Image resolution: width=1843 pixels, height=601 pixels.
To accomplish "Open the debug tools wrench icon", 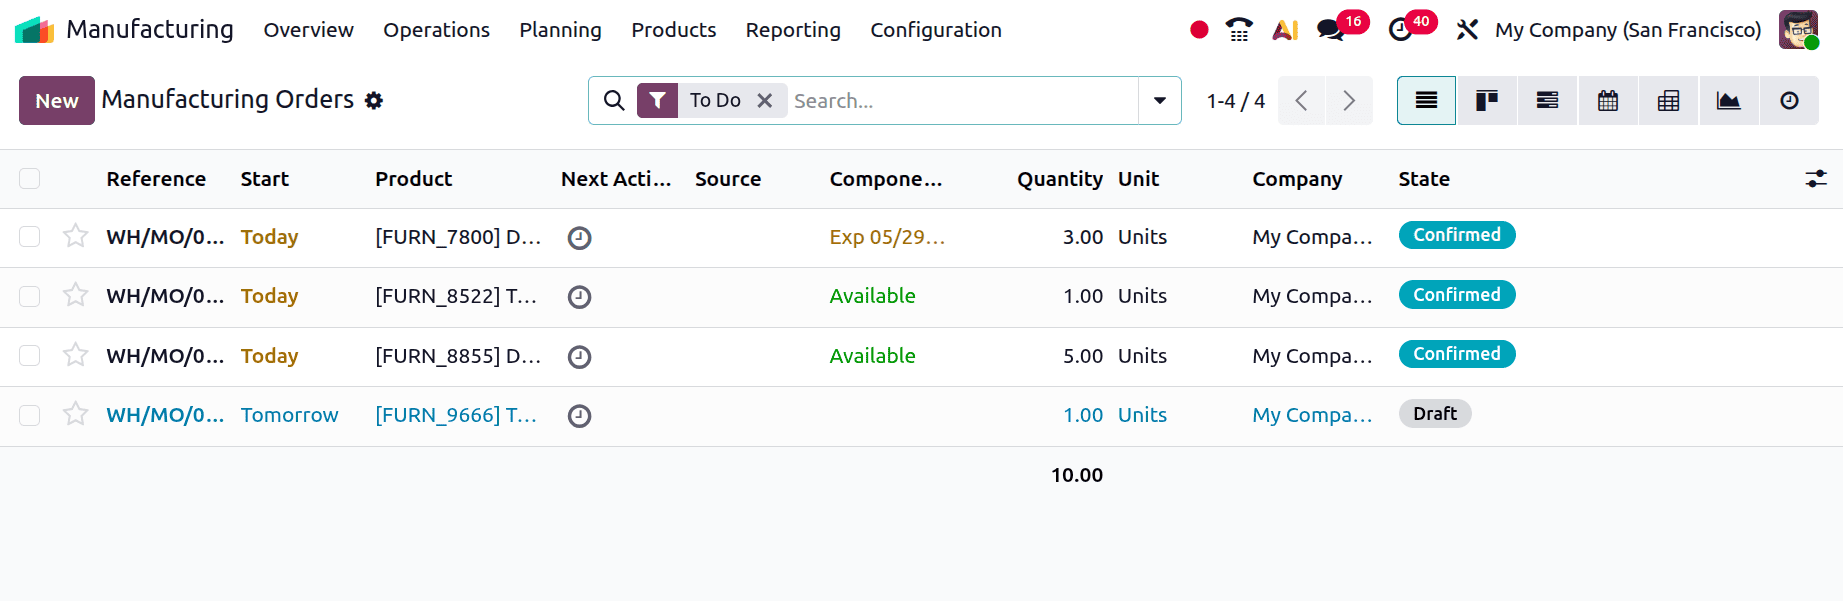I will [1467, 30].
